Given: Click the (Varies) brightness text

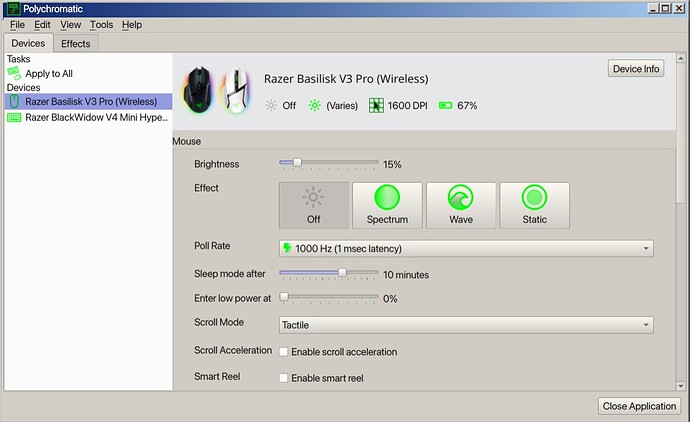Looking at the screenshot, I should [x=342, y=106].
